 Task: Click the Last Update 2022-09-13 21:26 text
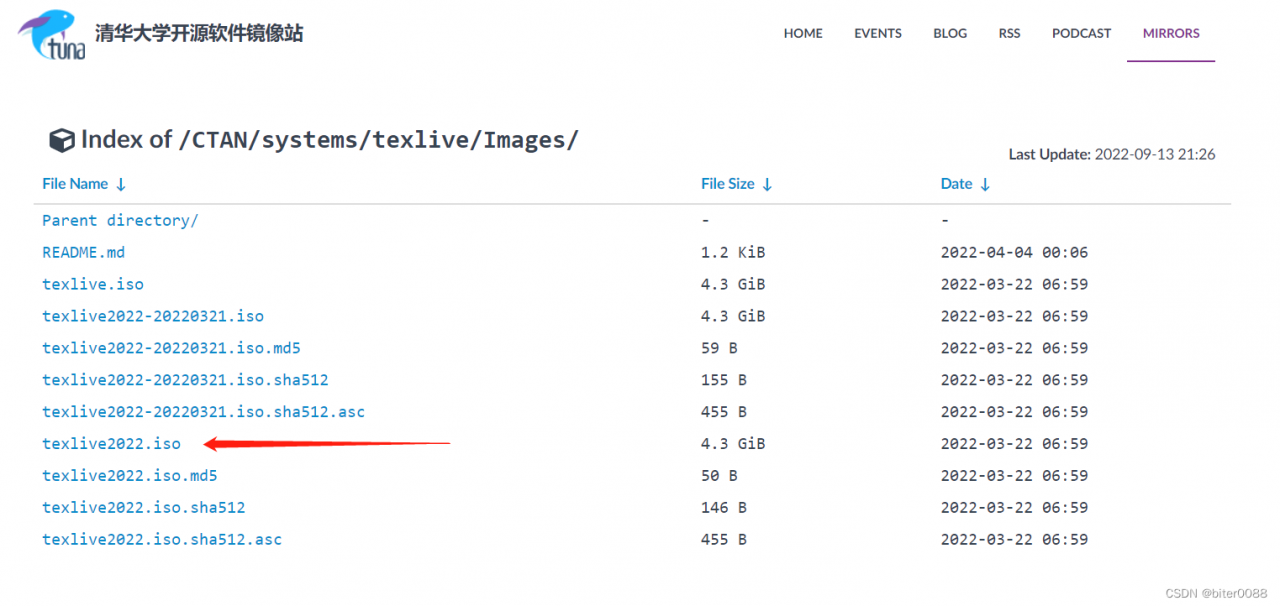click(1112, 154)
